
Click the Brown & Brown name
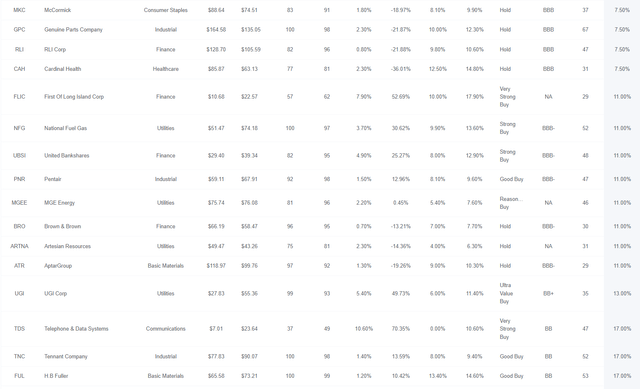pyautogui.click(x=62, y=227)
